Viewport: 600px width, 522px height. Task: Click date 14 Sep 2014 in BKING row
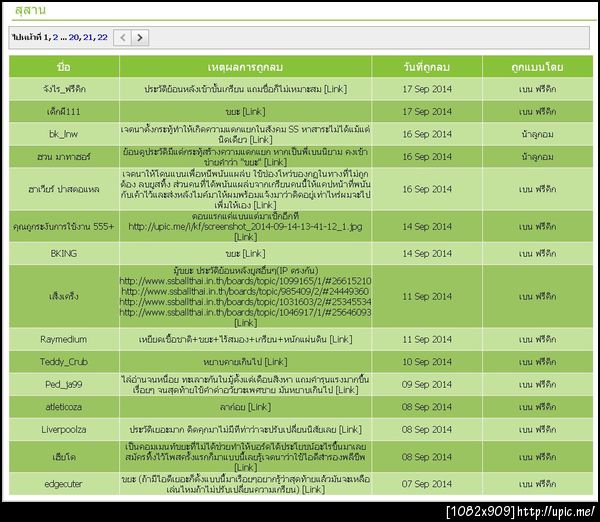(427, 254)
